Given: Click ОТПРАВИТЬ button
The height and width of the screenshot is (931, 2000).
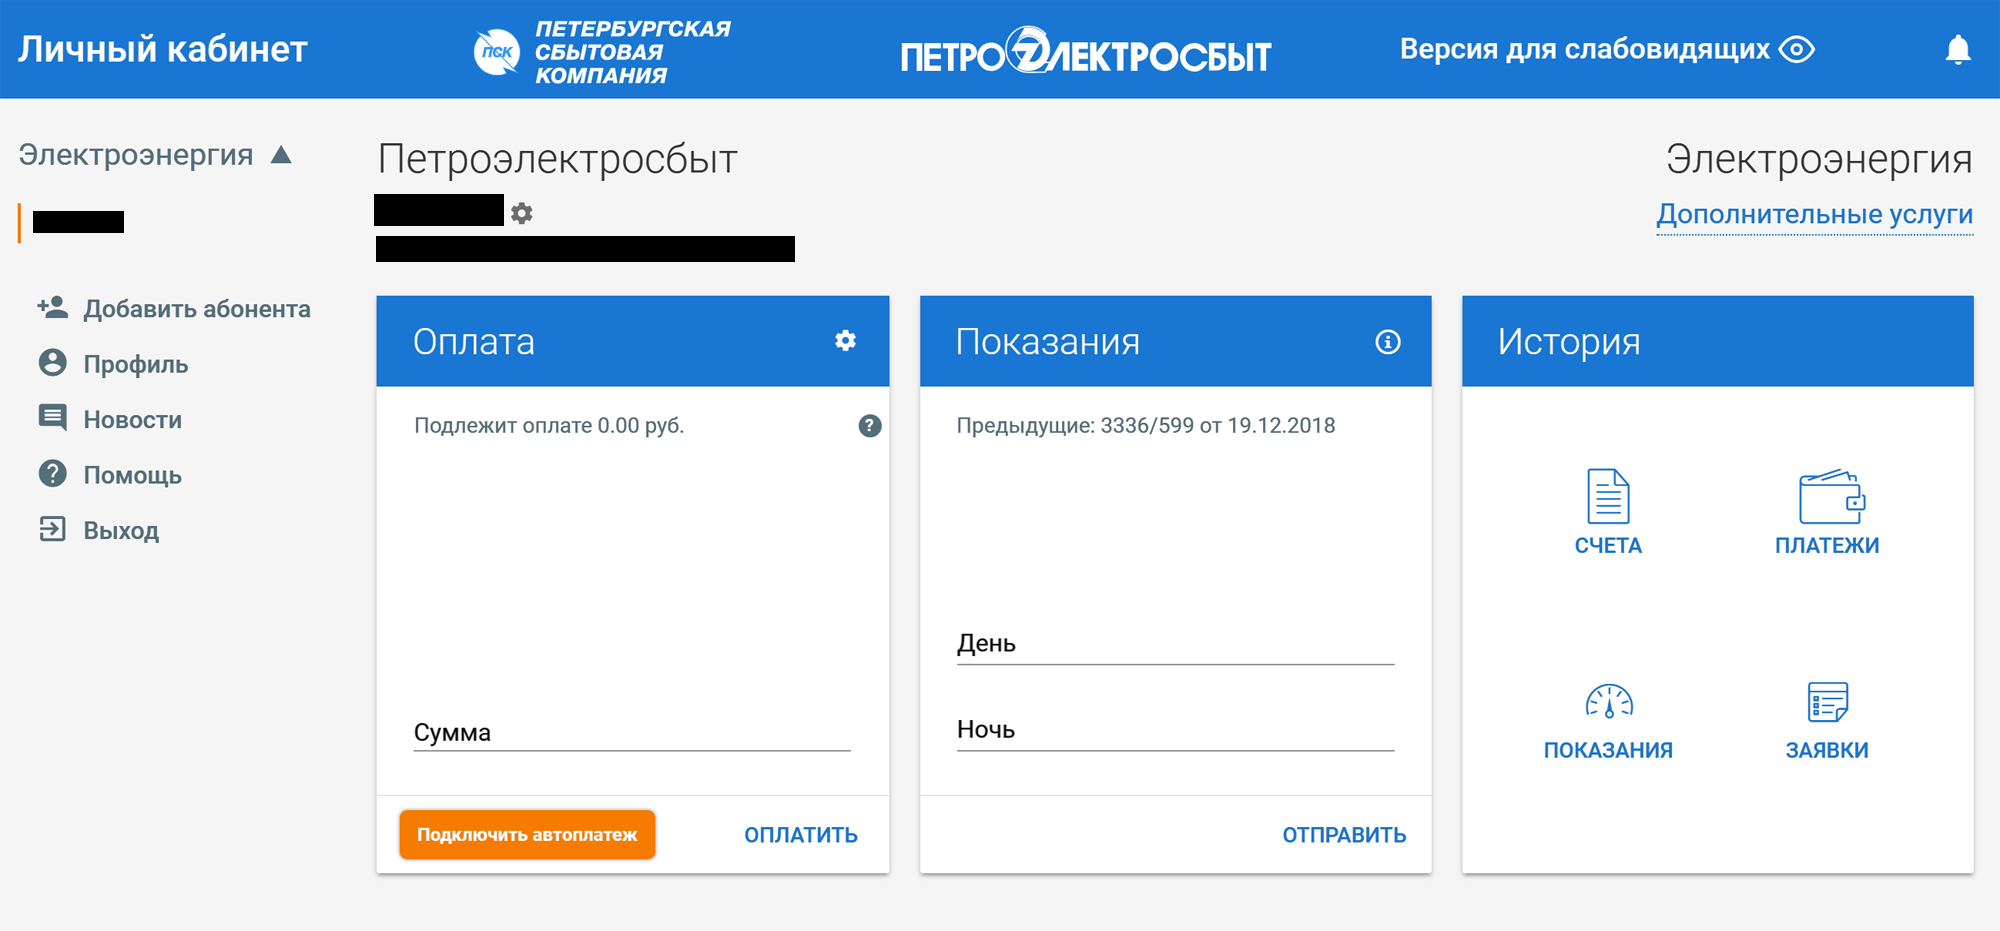Looking at the screenshot, I should 1344,835.
